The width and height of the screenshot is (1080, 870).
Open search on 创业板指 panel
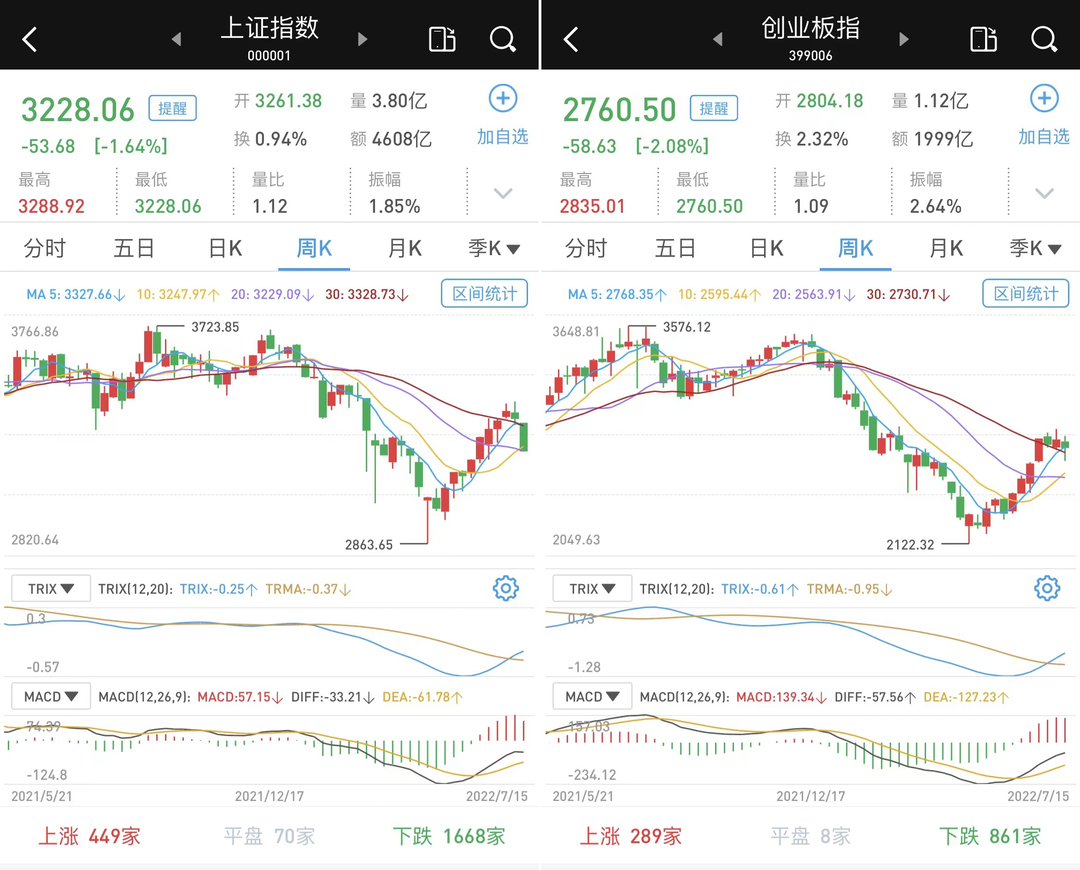click(1044, 40)
